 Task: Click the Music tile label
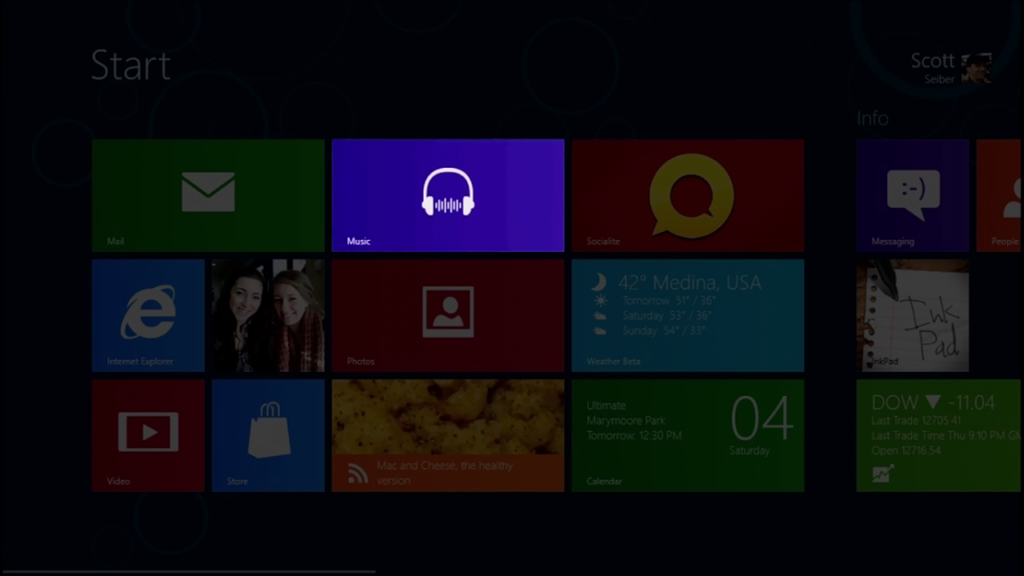point(359,241)
